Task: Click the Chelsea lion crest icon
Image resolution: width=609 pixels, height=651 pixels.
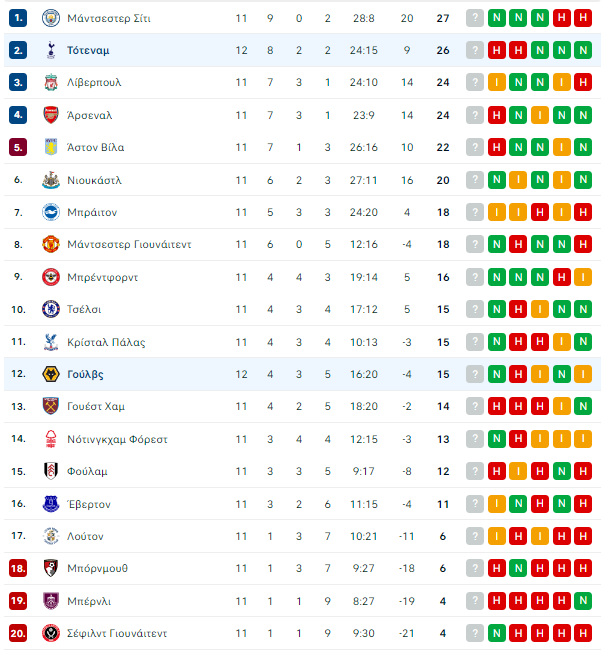Action: point(51,309)
